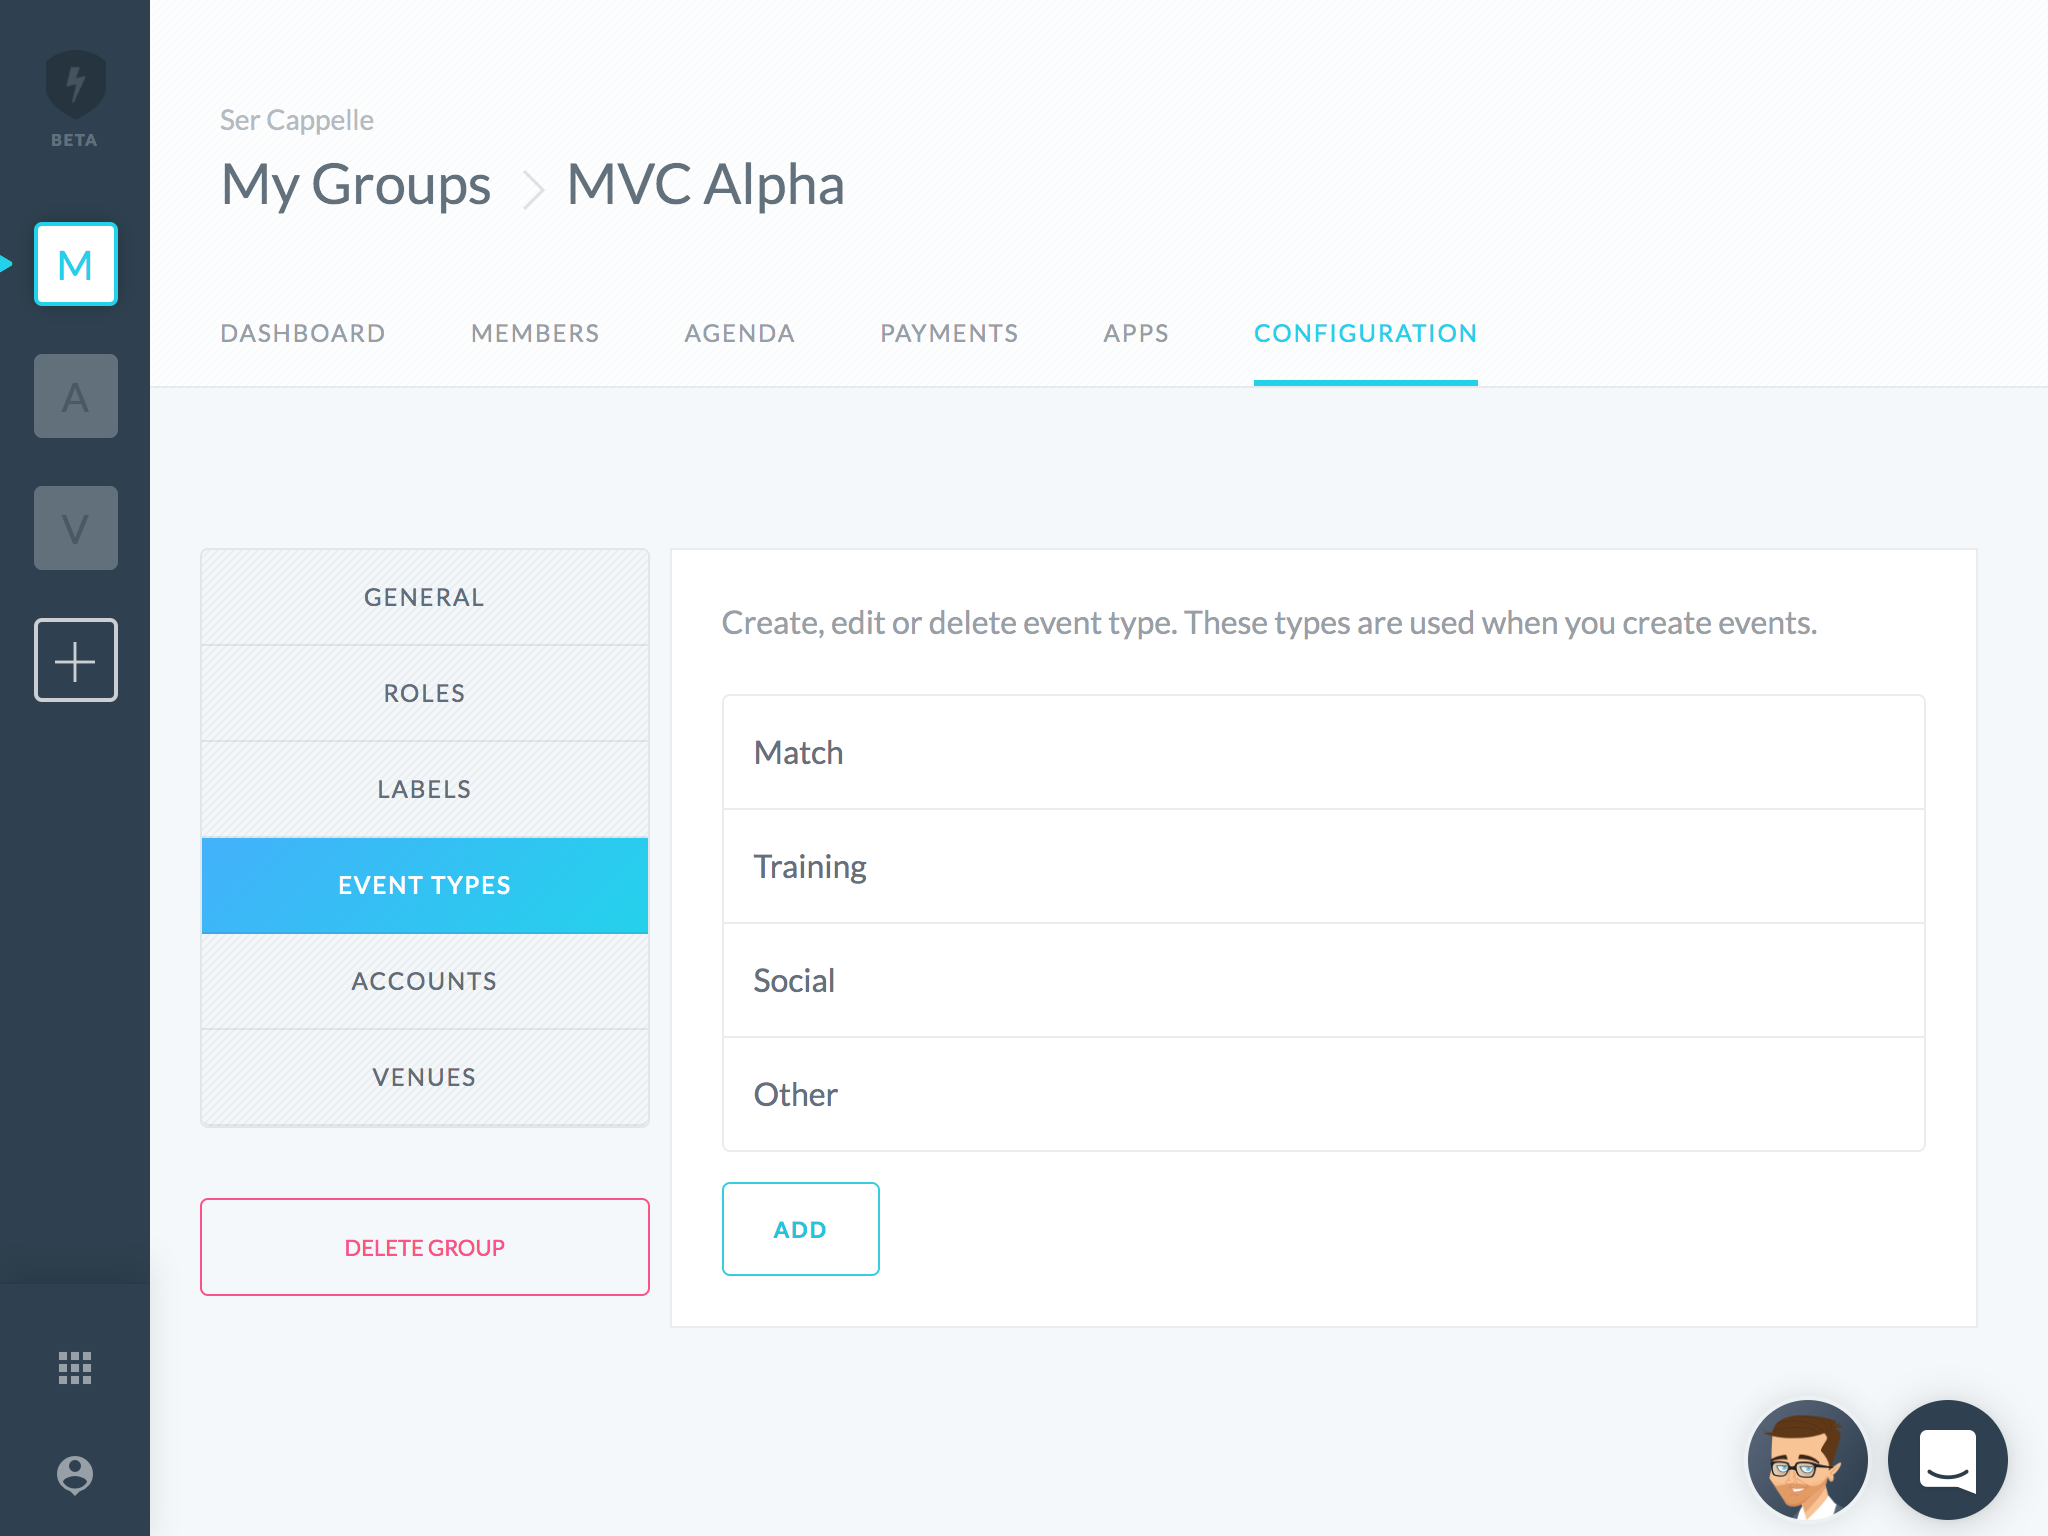Open the Members tab
Image resolution: width=2048 pixels, height=1536 pixels.
pos(535,333)
